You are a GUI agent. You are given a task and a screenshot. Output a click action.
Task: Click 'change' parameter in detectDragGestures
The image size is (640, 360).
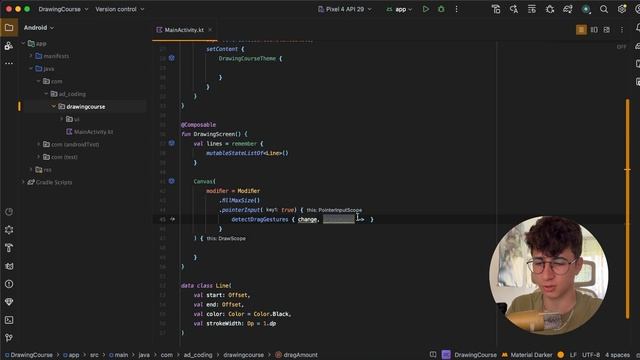[307, 219]
